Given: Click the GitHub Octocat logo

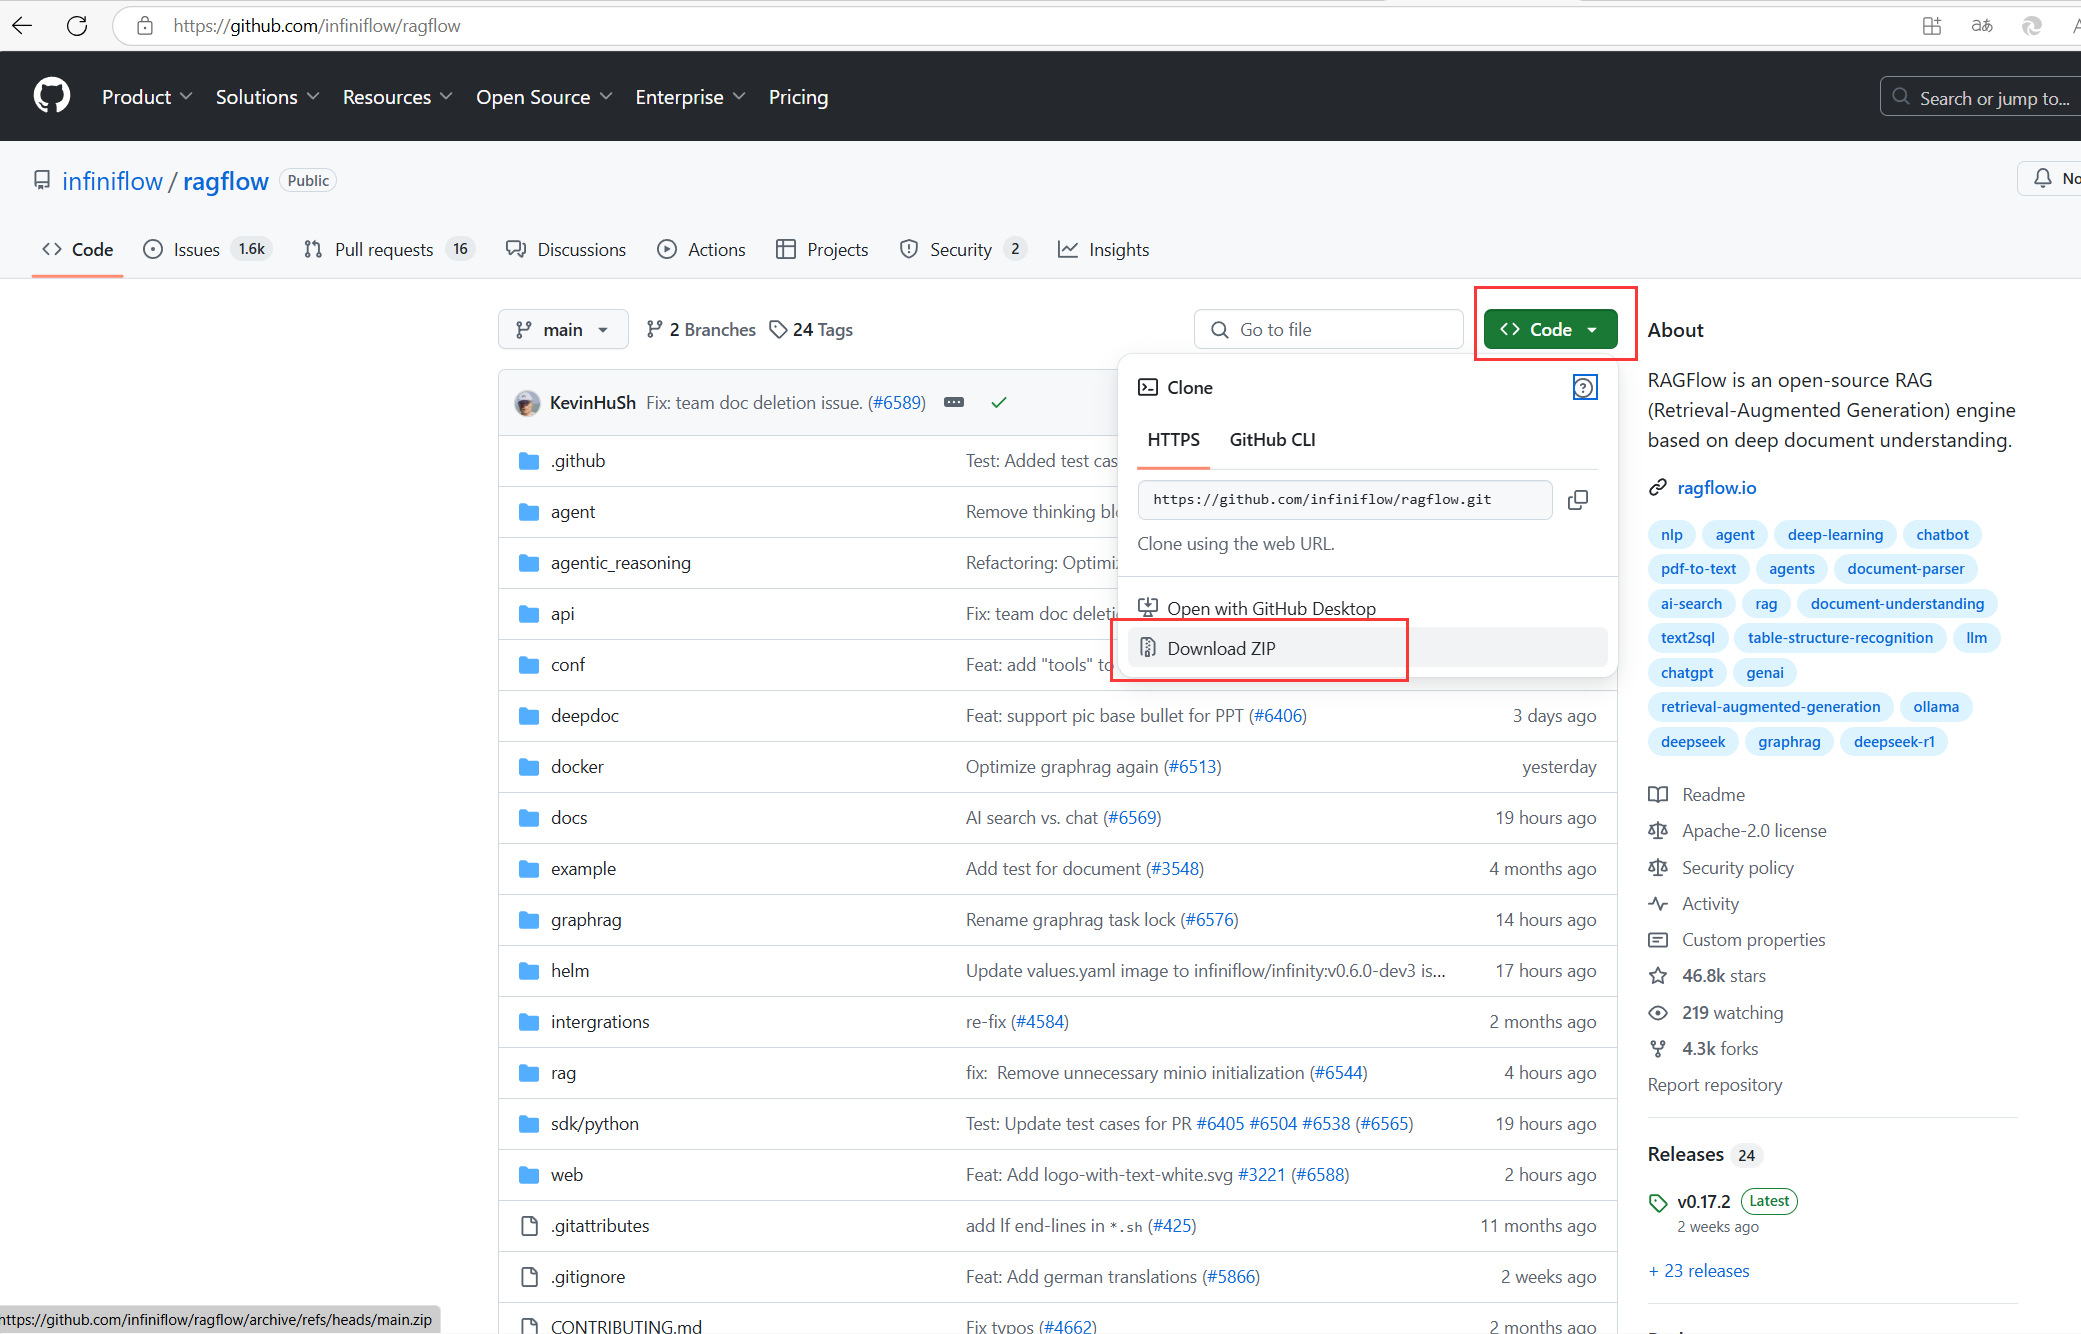Looking at the screenshot, I should click(x=52, y=97).
